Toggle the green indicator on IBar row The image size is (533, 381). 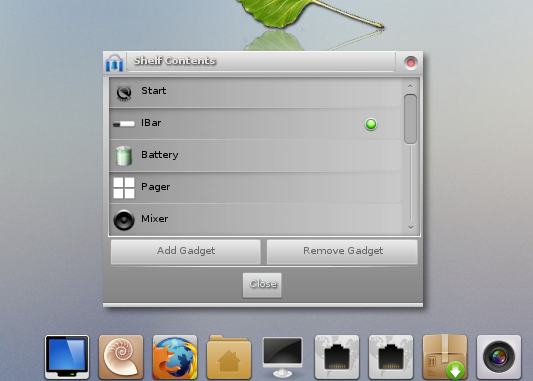371,124
